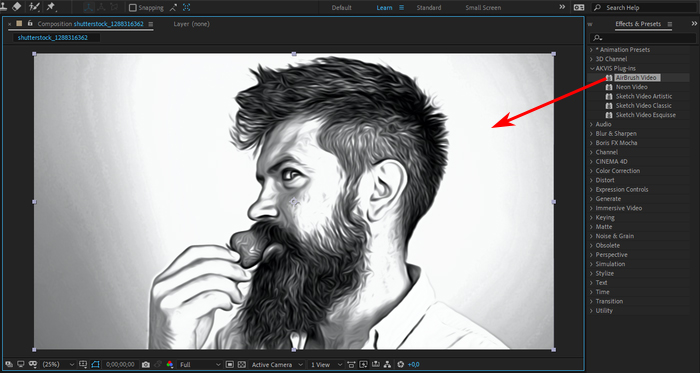The width and height of the screenshot is (700, 373).
Task: Switch to the Default workspace
Action: coord(342,8)
